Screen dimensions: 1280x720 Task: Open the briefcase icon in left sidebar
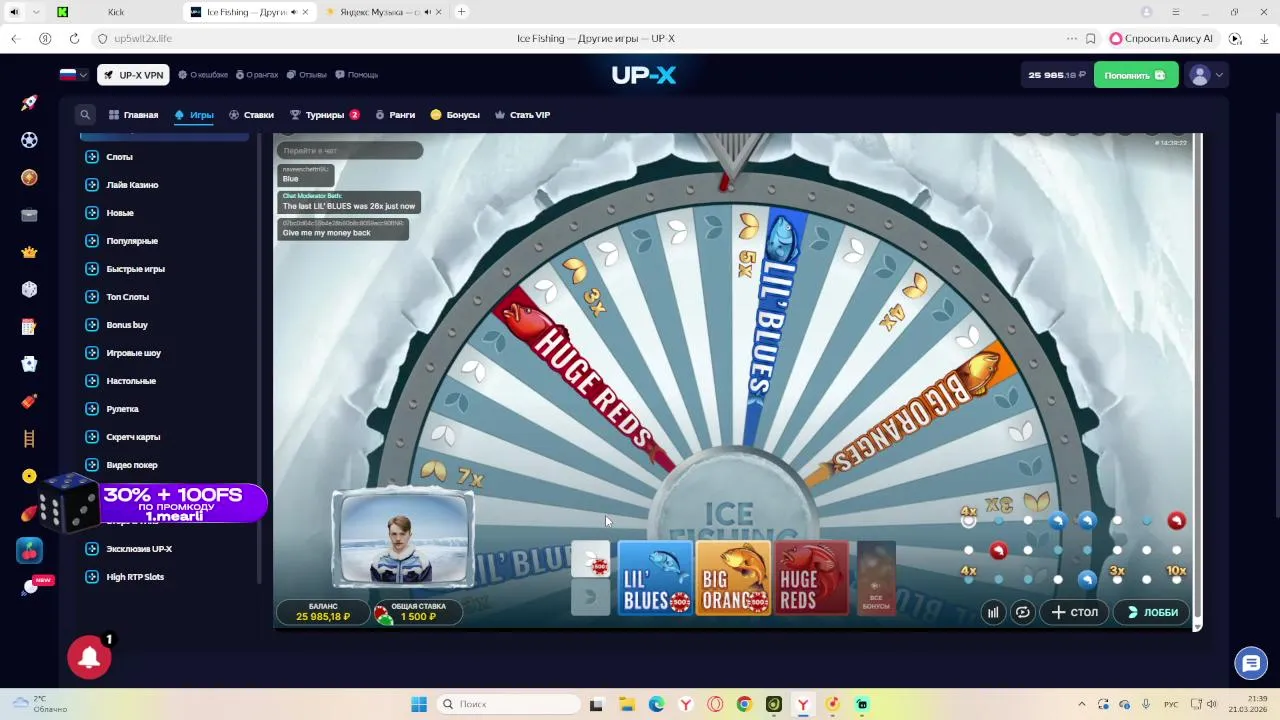coord(29,215)
